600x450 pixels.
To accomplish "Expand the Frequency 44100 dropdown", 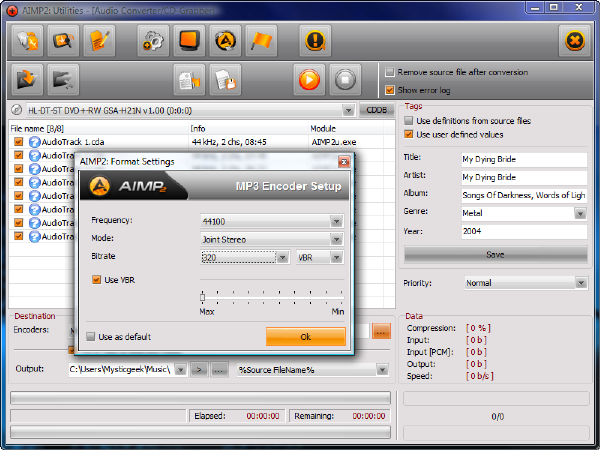I will pos(336,221).
